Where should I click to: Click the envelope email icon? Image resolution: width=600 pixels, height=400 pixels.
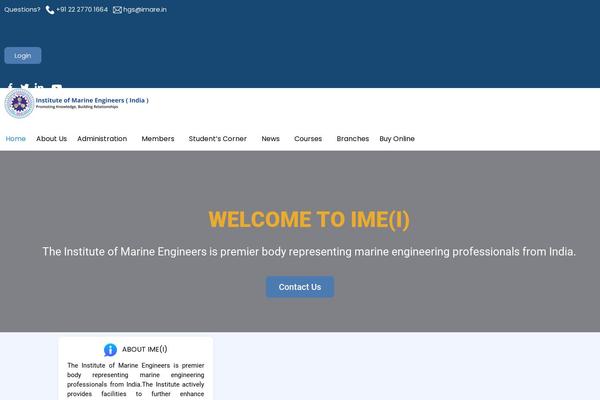(117, 10)
